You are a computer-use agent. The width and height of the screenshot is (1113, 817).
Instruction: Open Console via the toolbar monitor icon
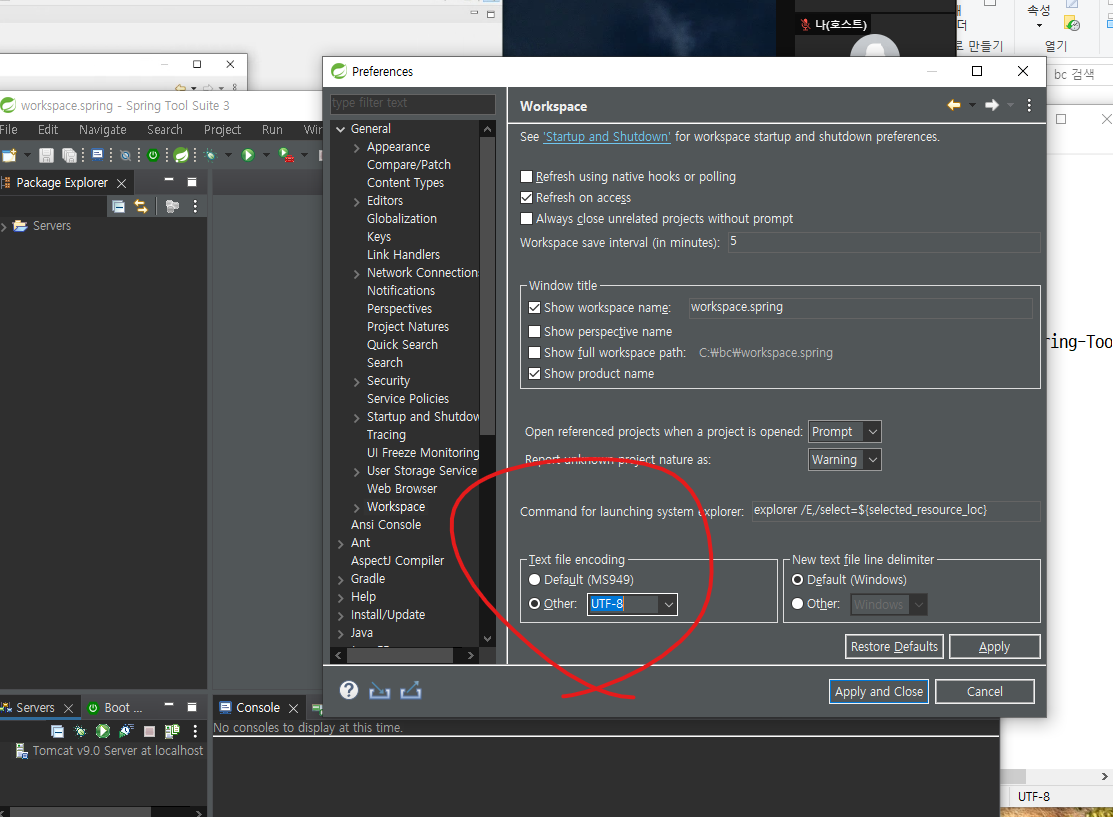(x=97, y=155)
